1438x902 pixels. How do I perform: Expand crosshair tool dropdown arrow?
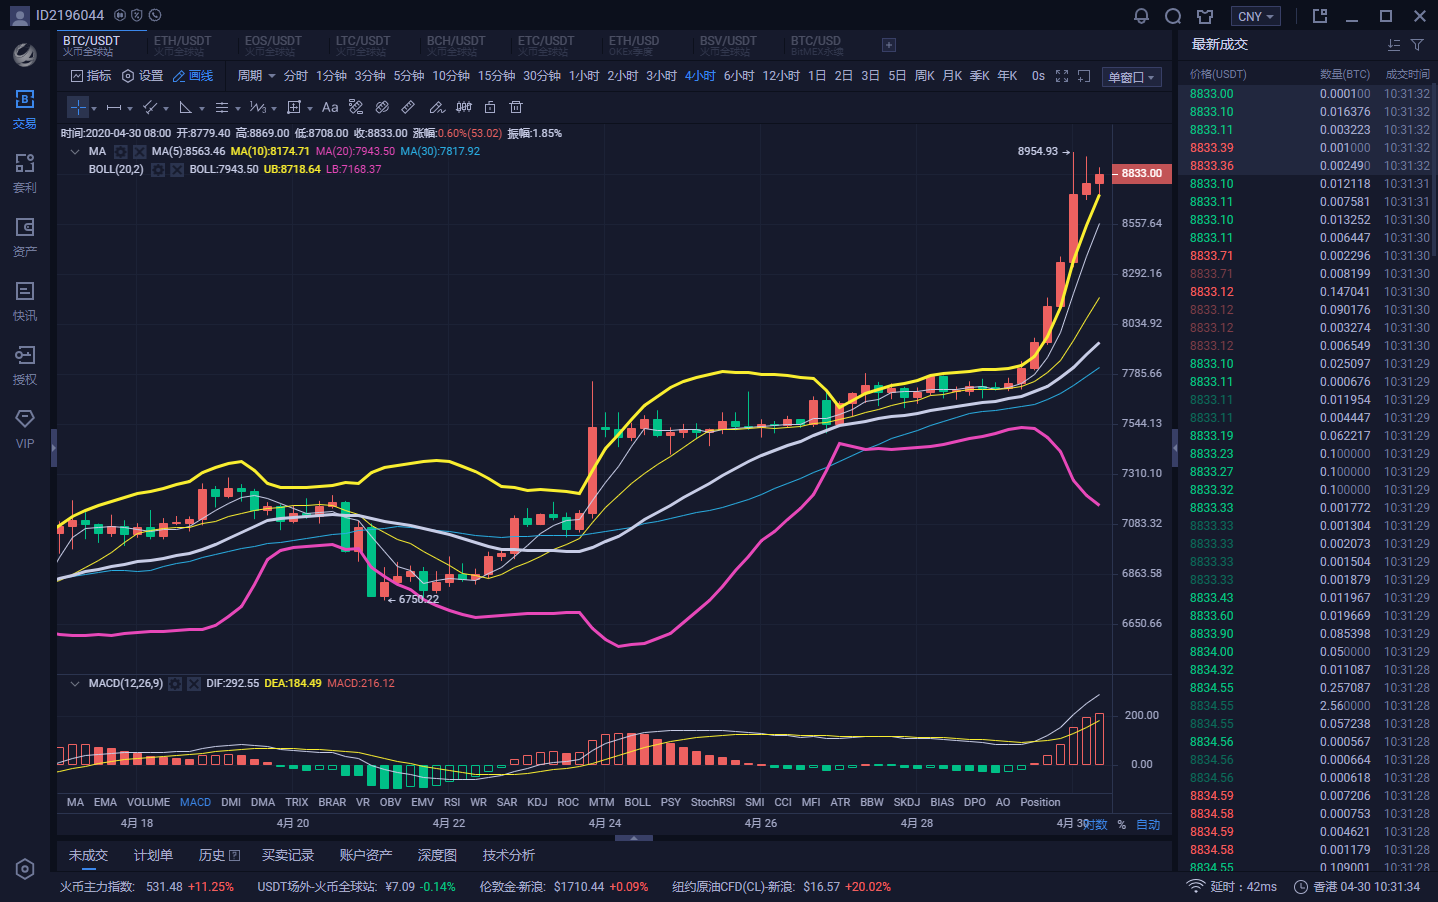(94, 108)
